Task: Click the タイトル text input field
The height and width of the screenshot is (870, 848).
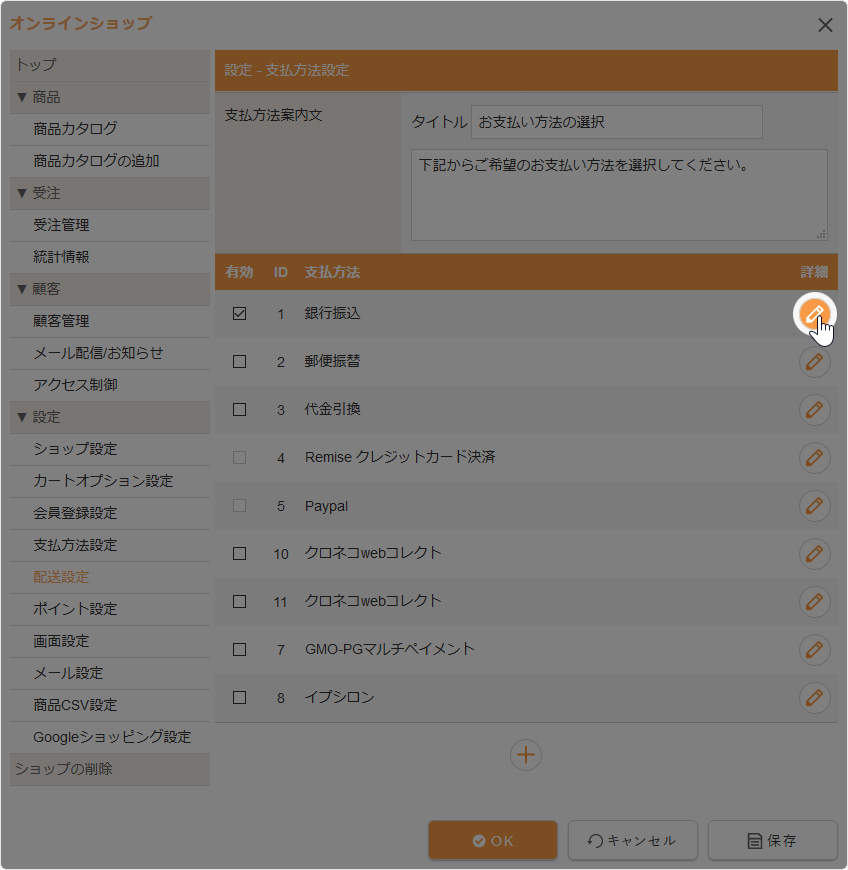Action: point(616,123)
